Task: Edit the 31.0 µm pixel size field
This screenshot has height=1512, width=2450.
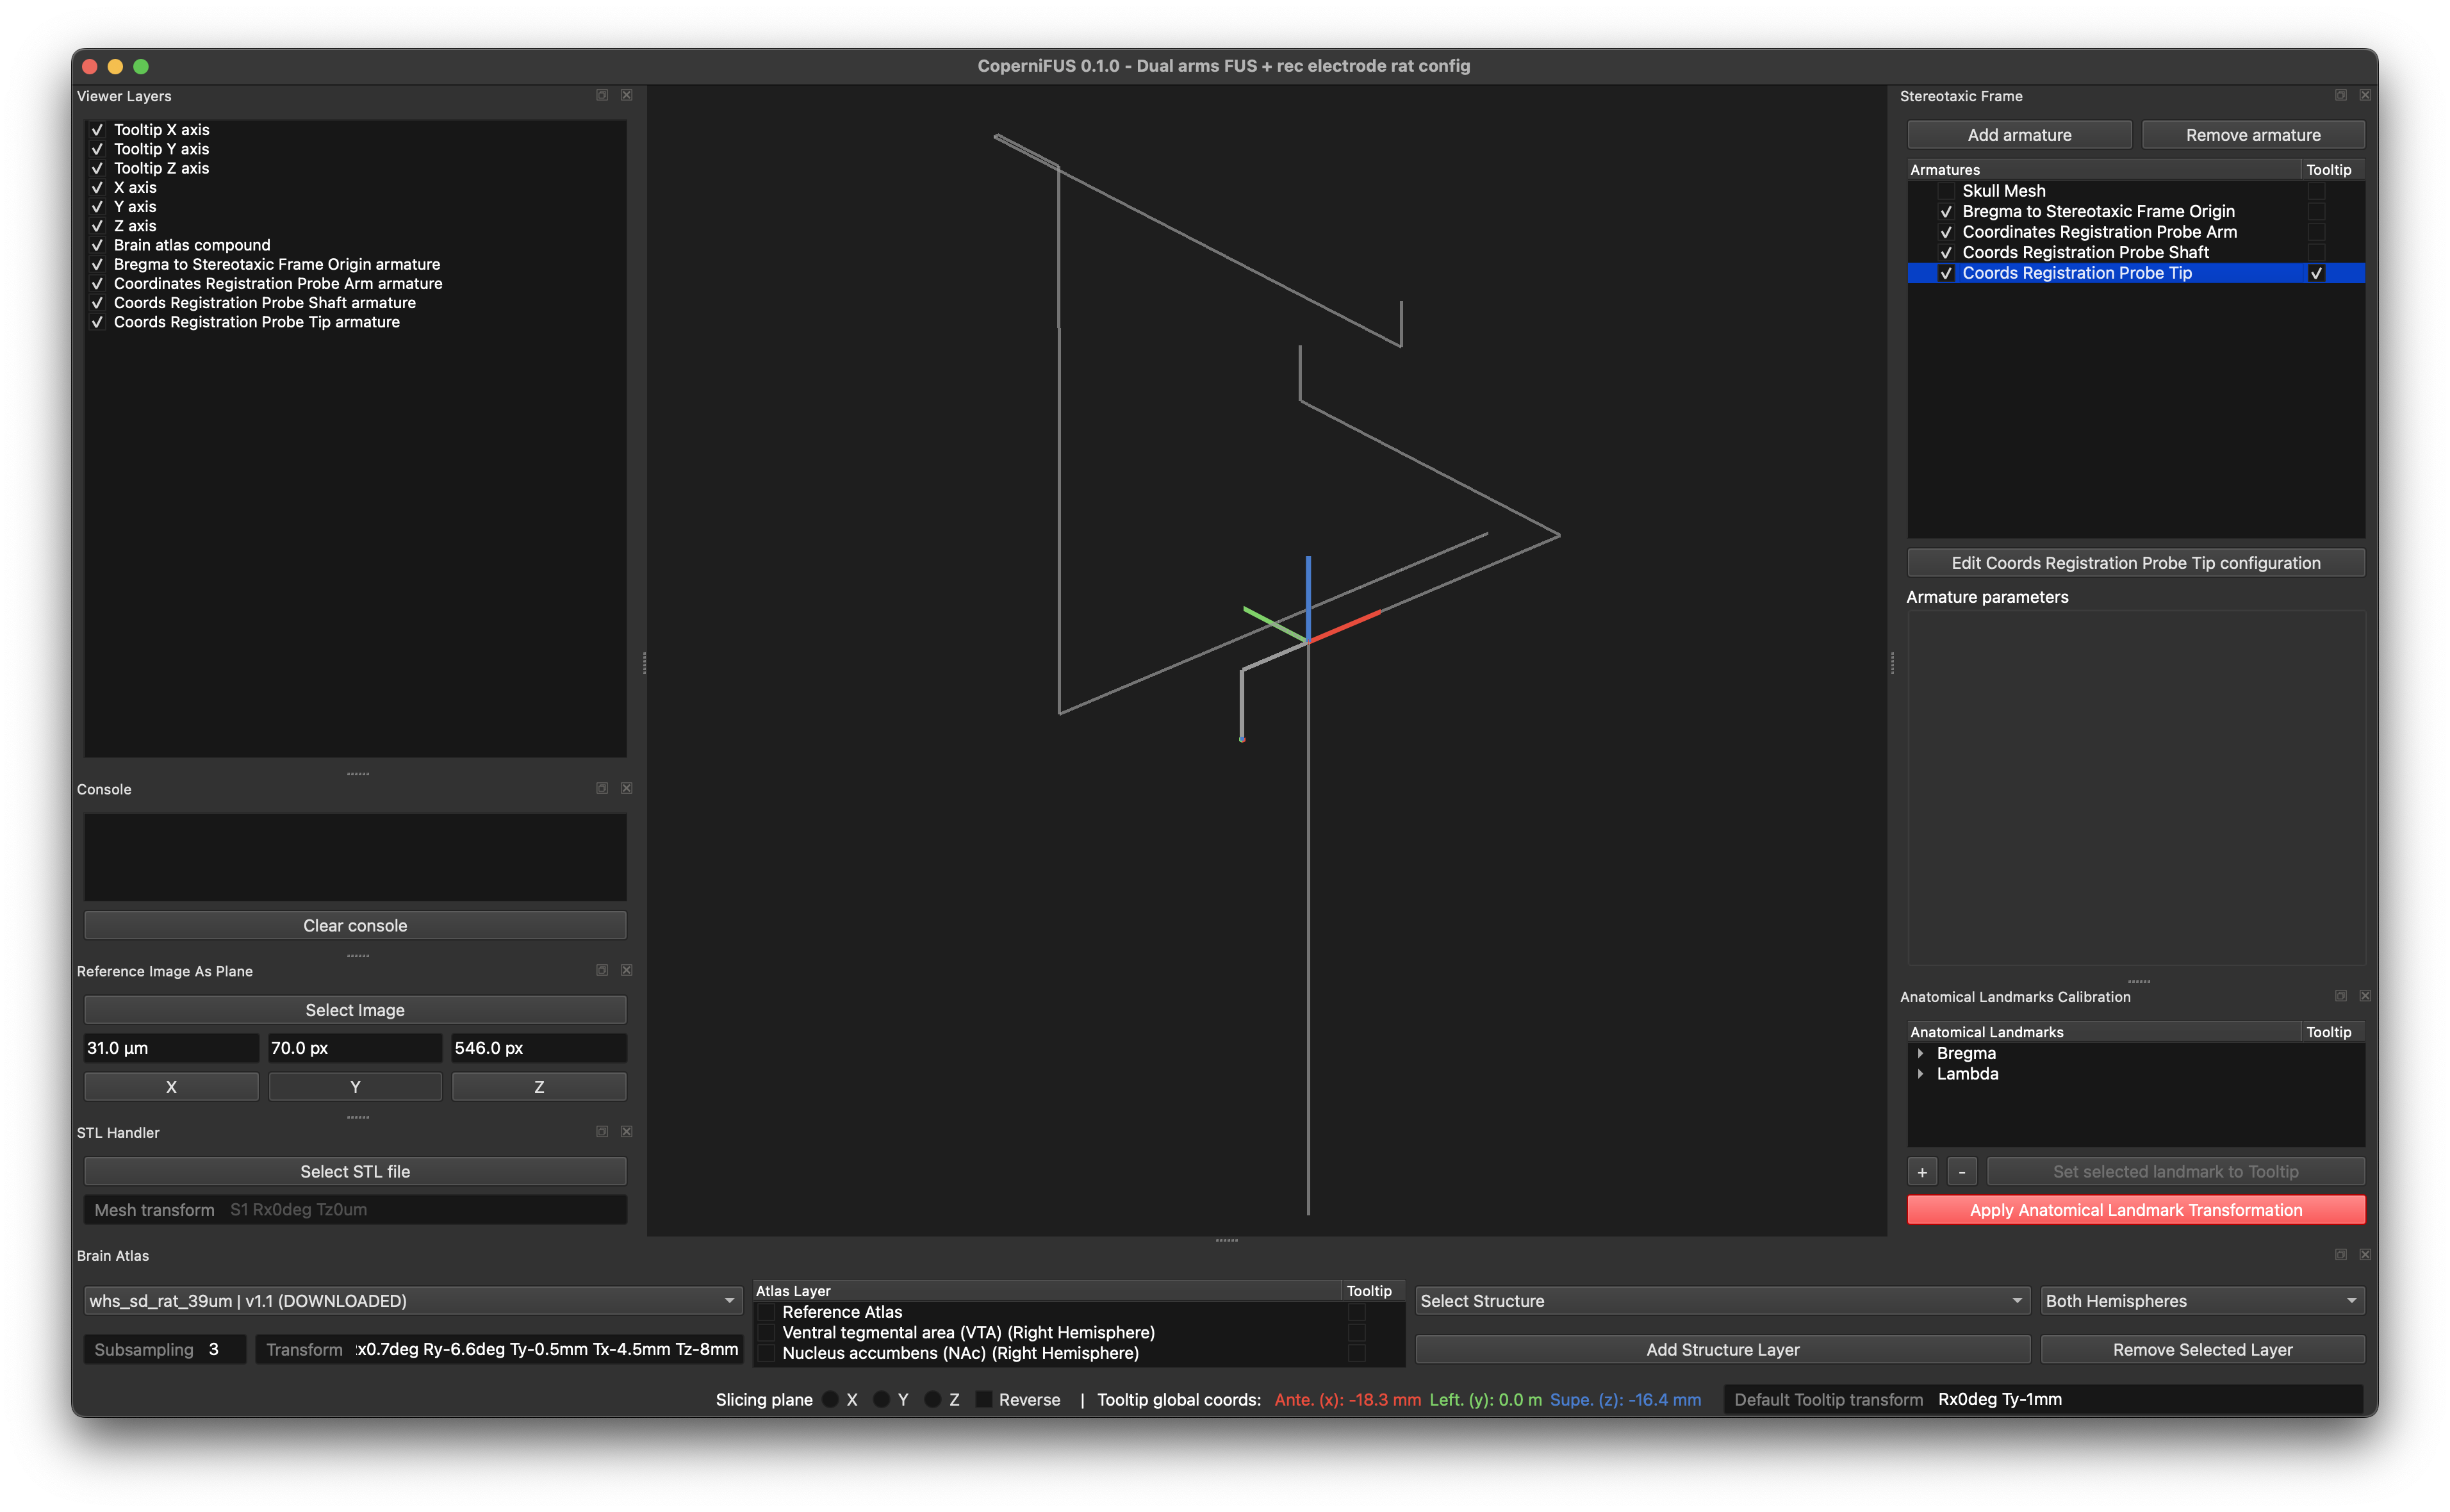Action: (171, 1048)
